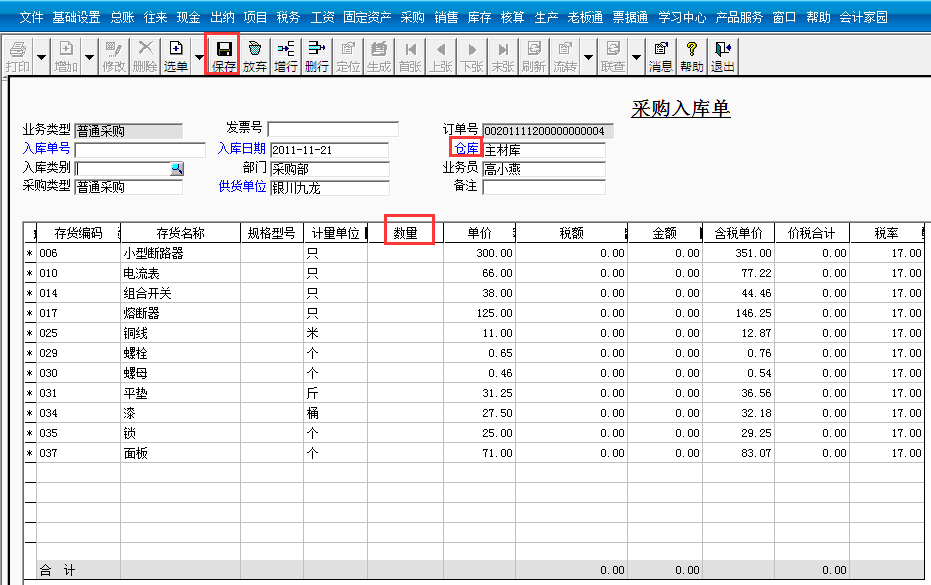931x585 pixels.
Task: Expand the dropdown arrow beside 联查
Action: coord(635,57)
